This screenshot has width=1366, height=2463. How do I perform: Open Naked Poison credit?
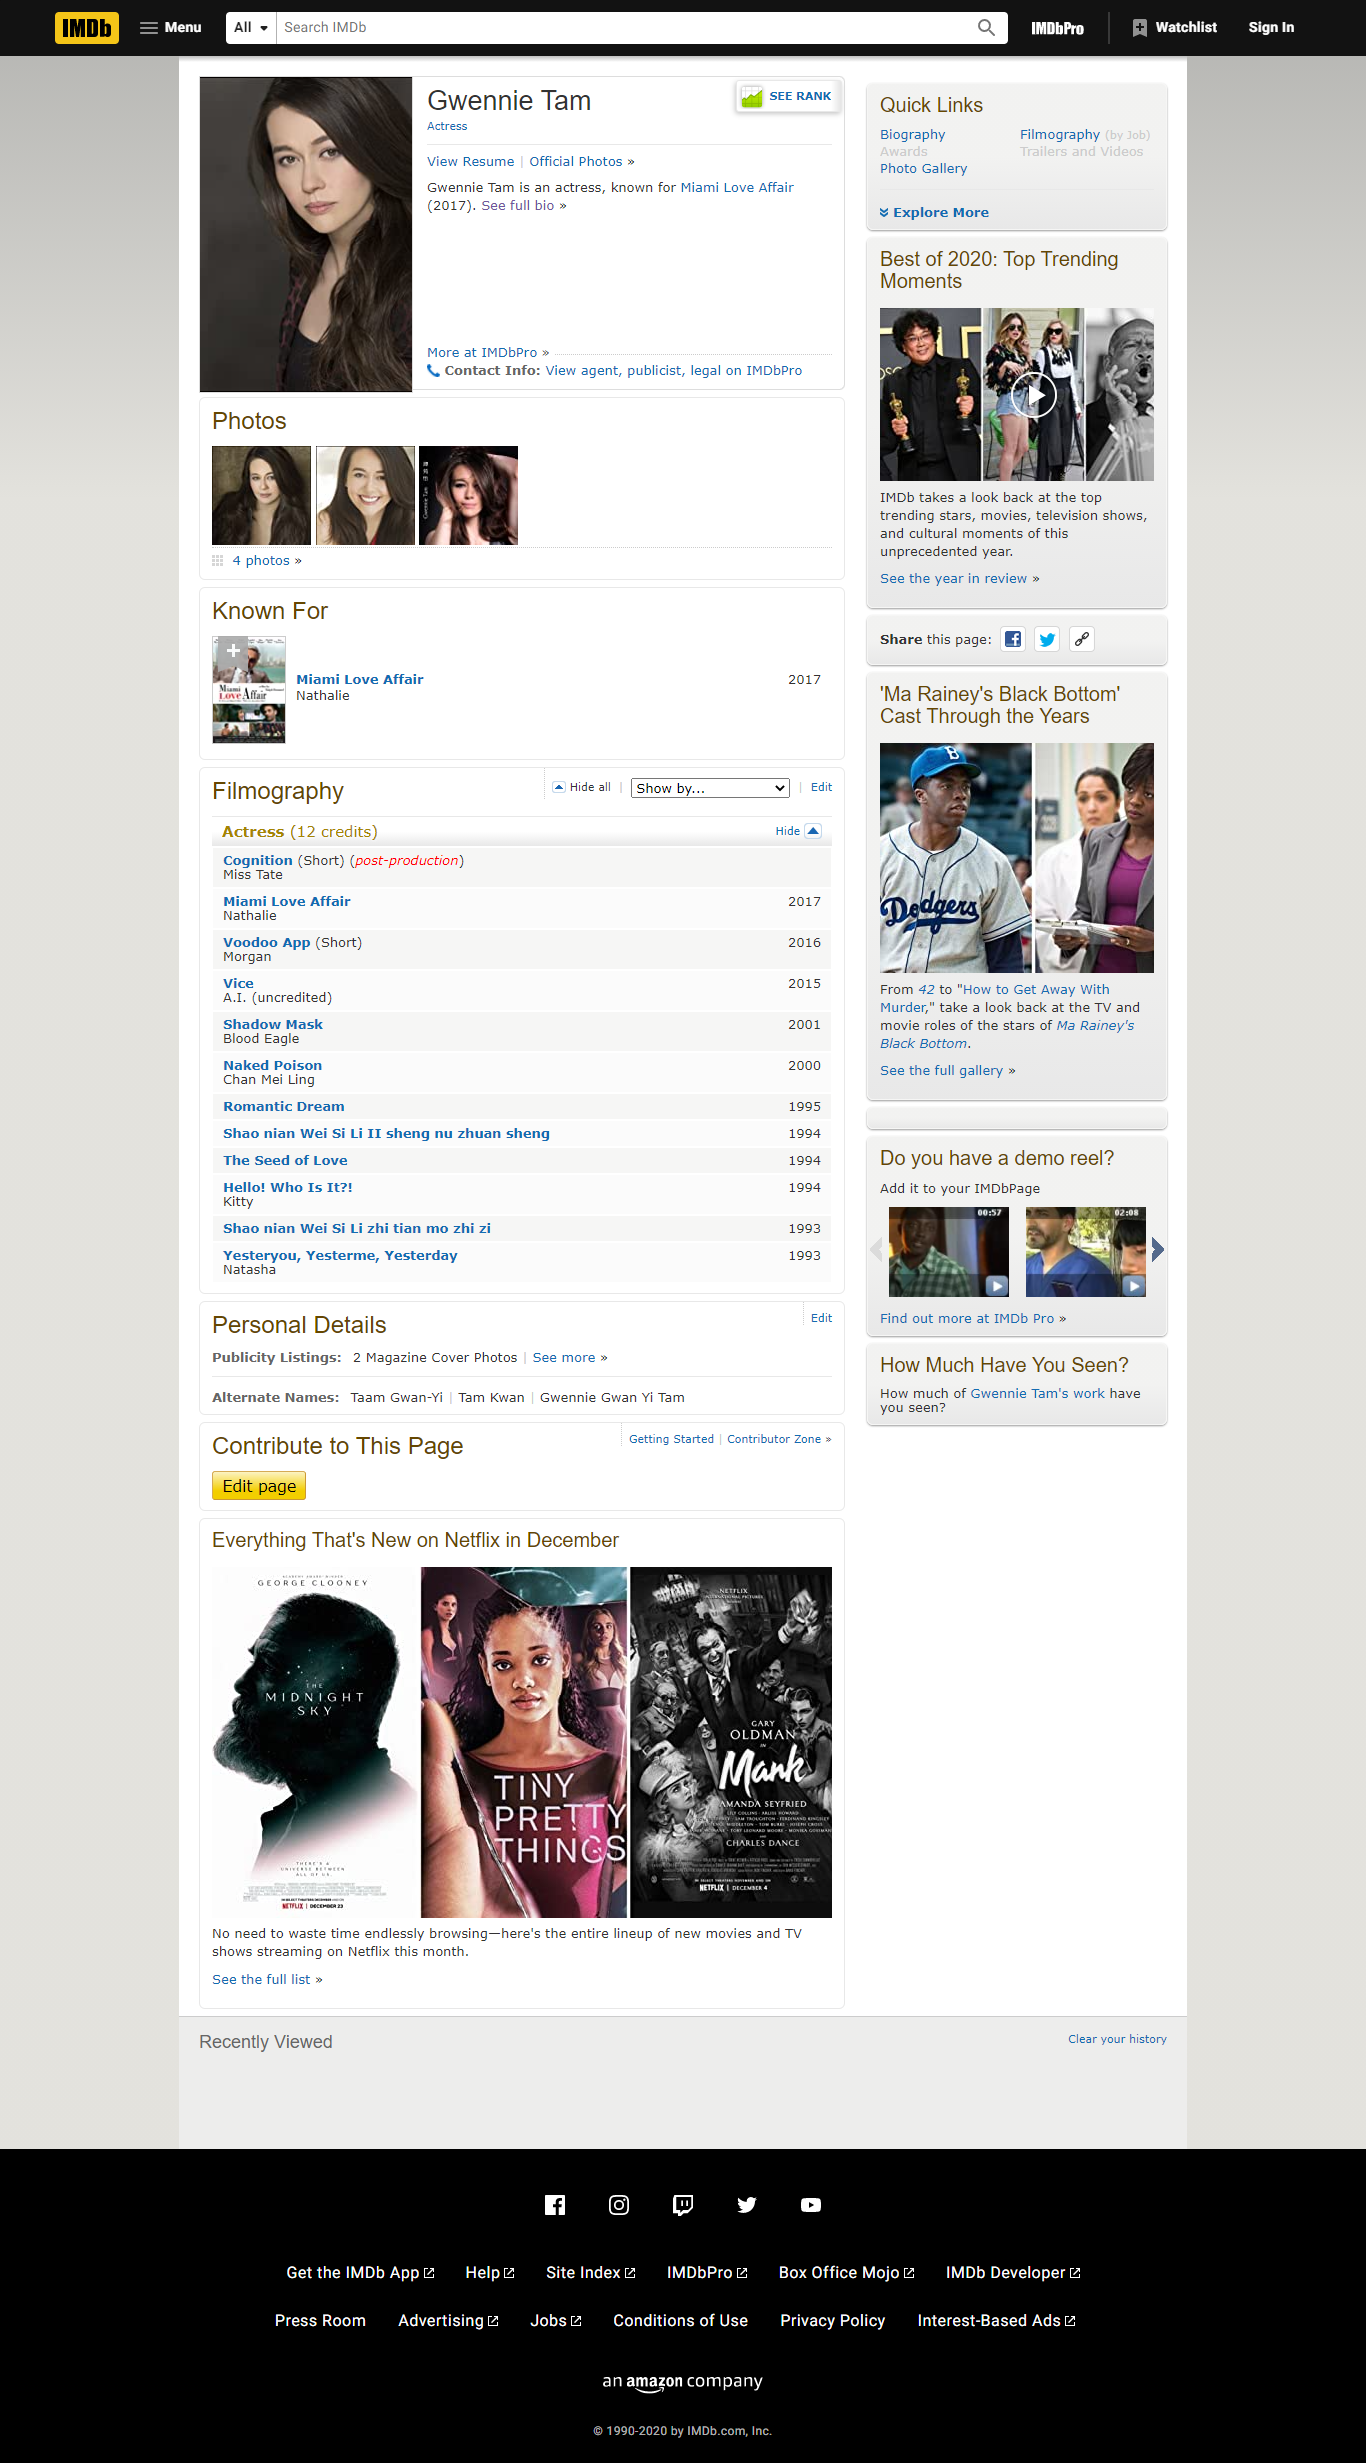click(272, 1065)
